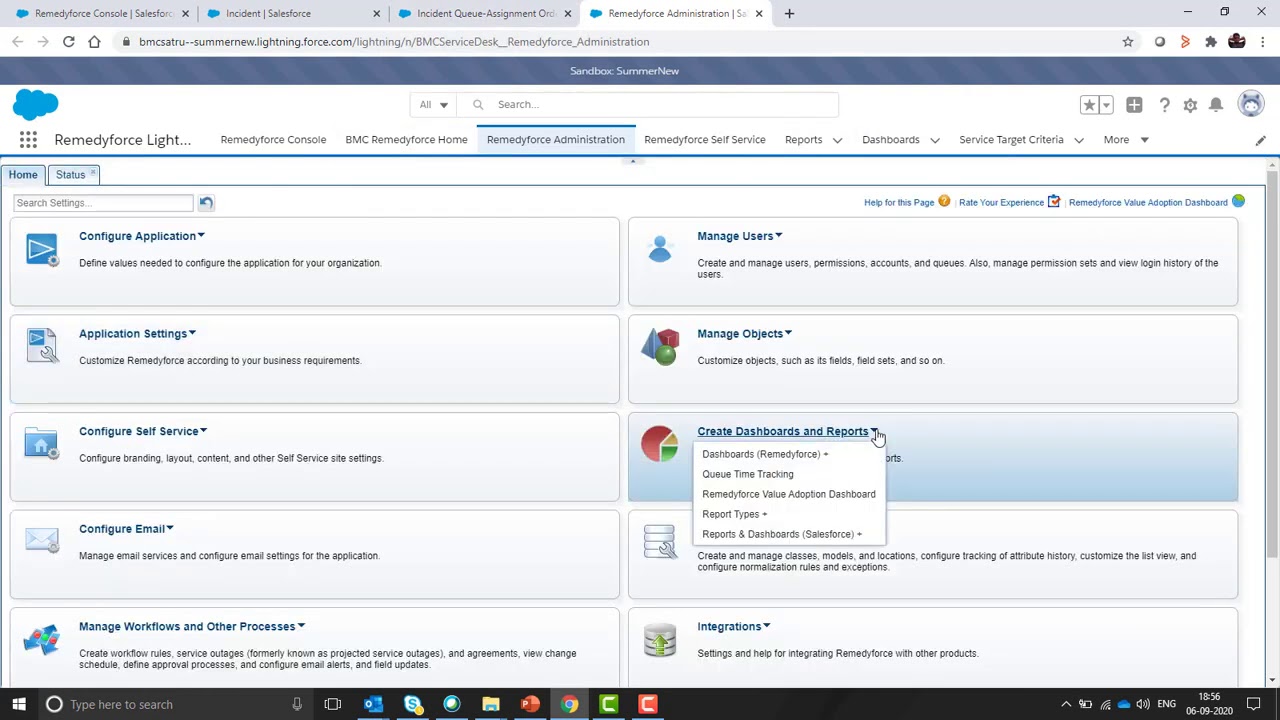Open the Dashboards tab dropdown arrow

[x=934, y=140]
